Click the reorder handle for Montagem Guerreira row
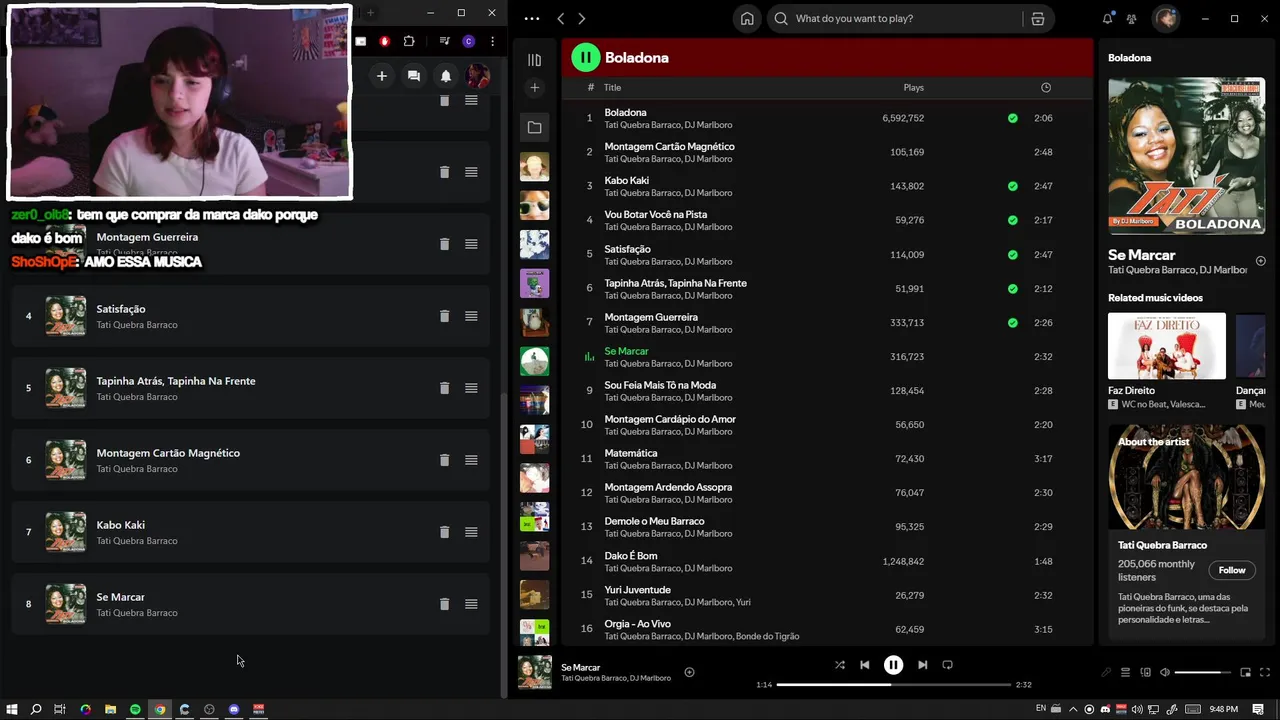 (x=471, y=244)
